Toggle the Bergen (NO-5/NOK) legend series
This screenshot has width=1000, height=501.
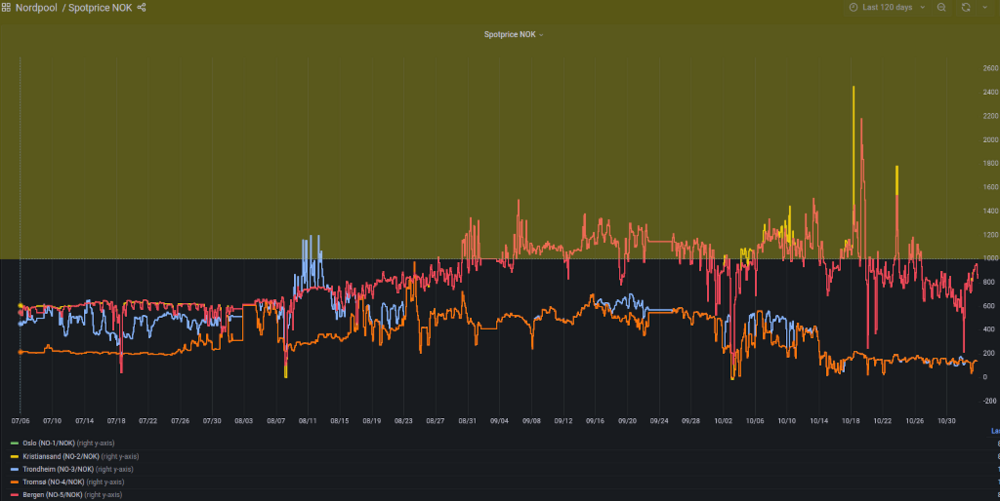pyautogui.click(x=59, y=494)
